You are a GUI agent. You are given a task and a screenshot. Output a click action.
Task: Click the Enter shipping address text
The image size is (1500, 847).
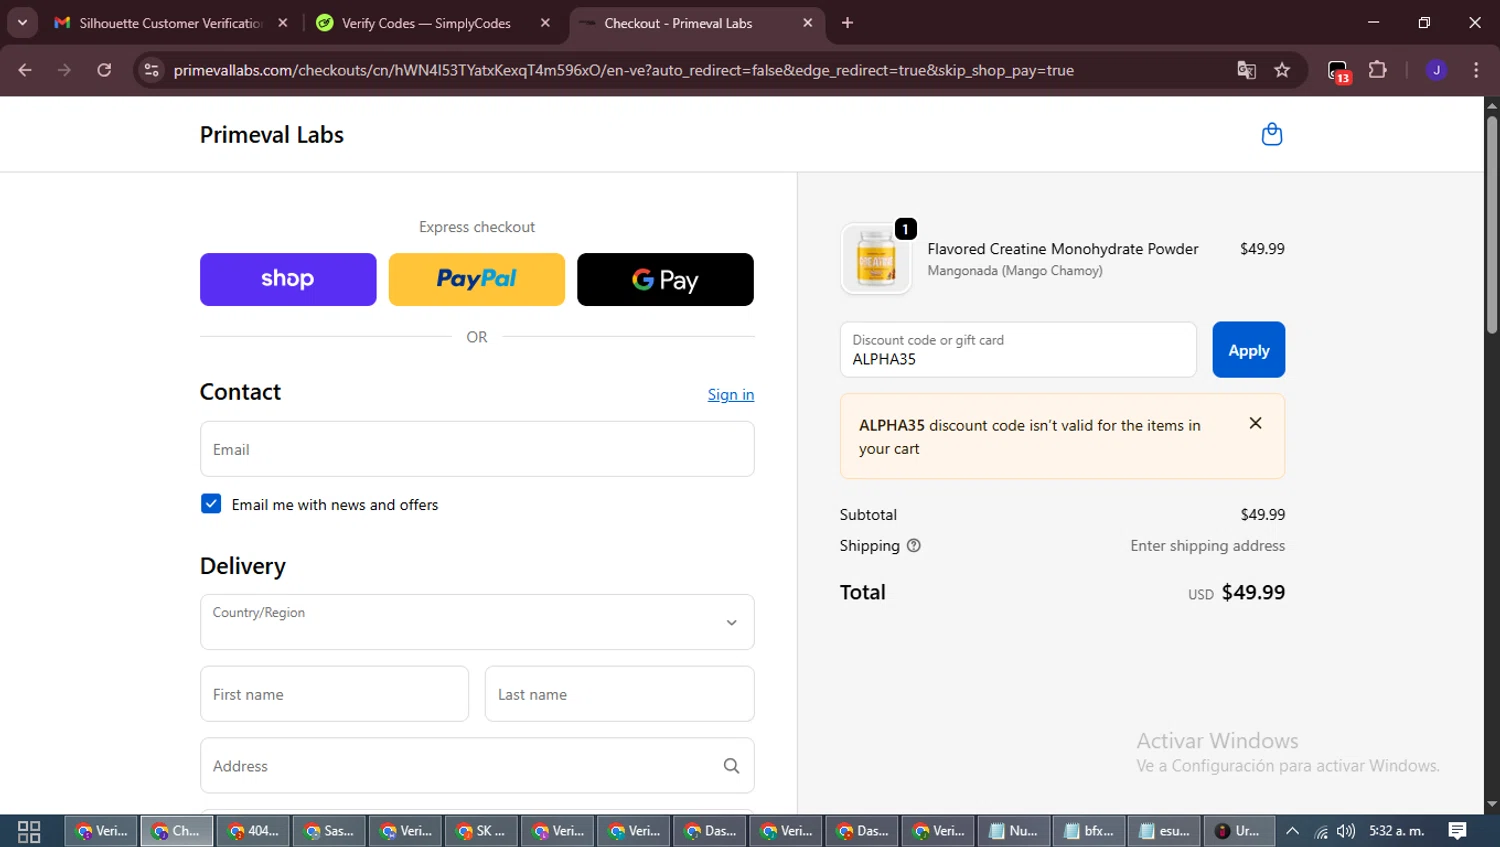[1207, 546]
